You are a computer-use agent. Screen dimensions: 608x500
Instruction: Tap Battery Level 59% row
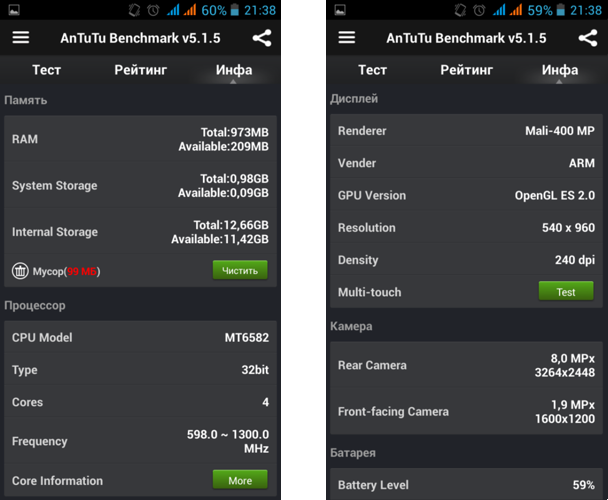(466, 484)
